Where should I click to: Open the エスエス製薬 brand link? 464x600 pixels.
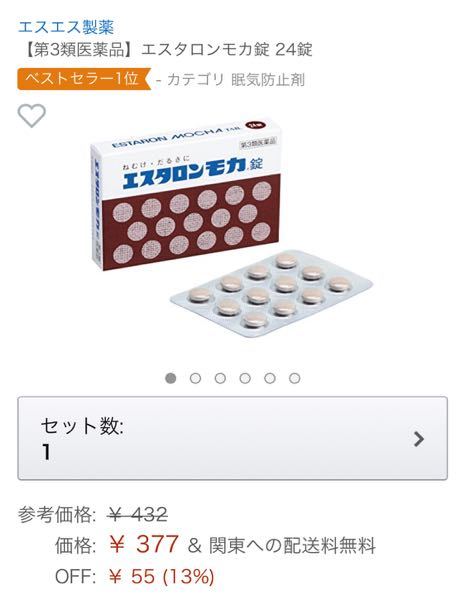66,27
